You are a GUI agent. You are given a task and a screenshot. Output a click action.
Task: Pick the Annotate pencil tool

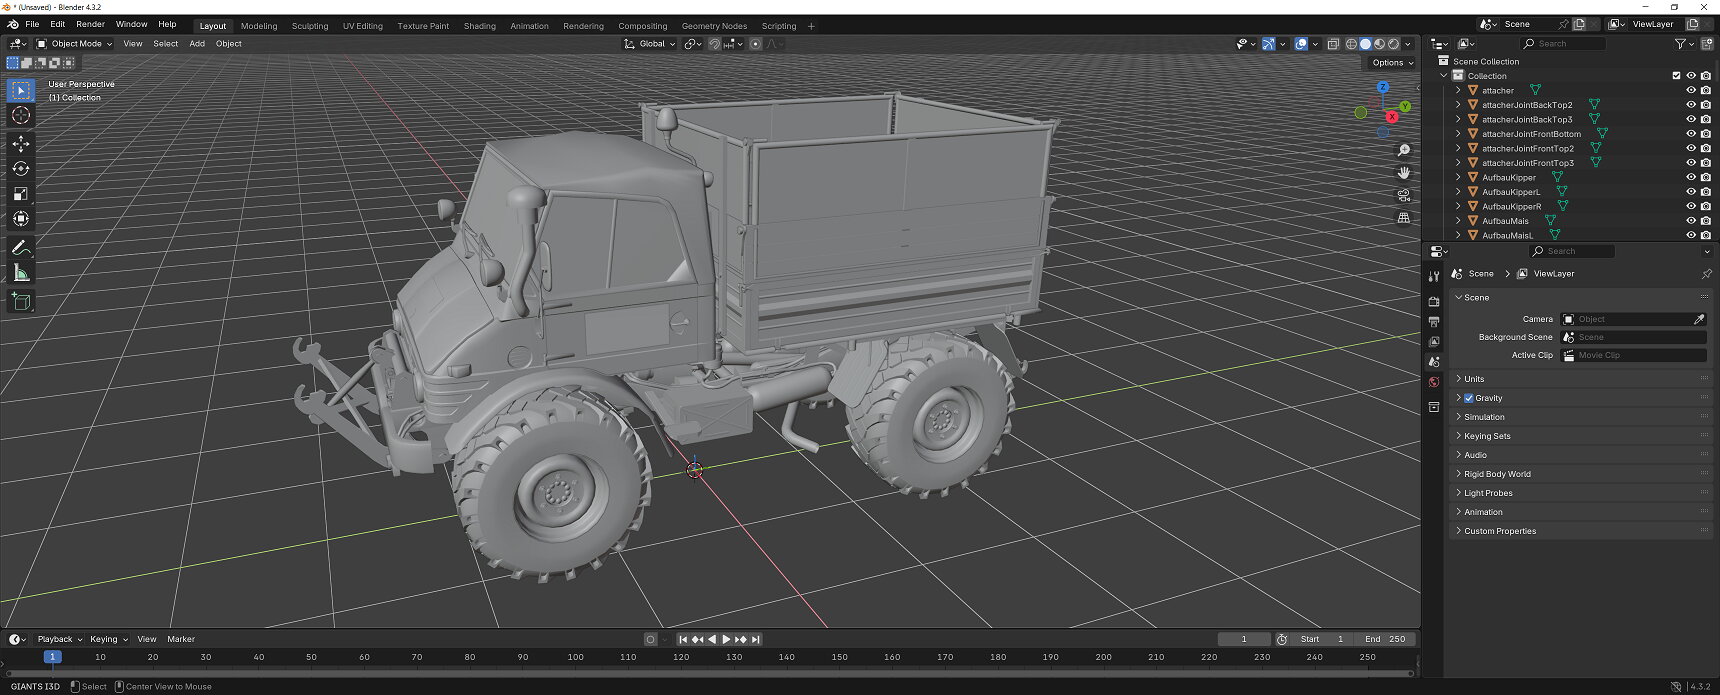[x=21, y=248]
